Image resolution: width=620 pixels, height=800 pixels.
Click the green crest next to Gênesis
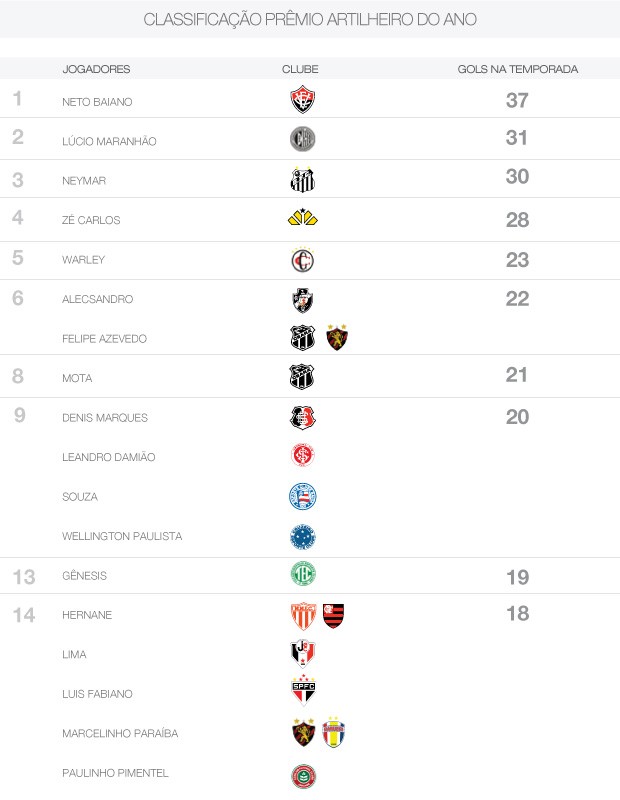(303, 573)
